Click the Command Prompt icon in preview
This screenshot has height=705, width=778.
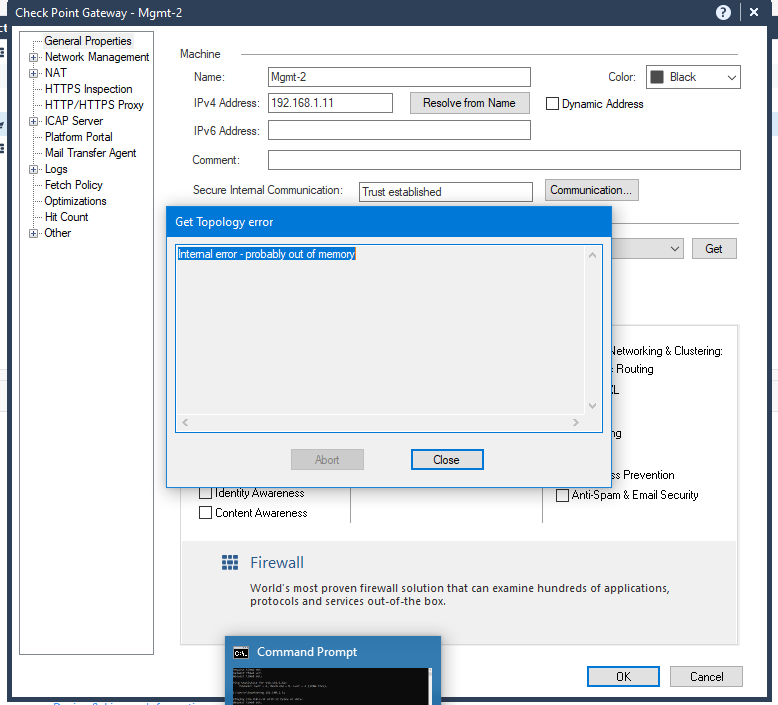click(x=241, y=652)
